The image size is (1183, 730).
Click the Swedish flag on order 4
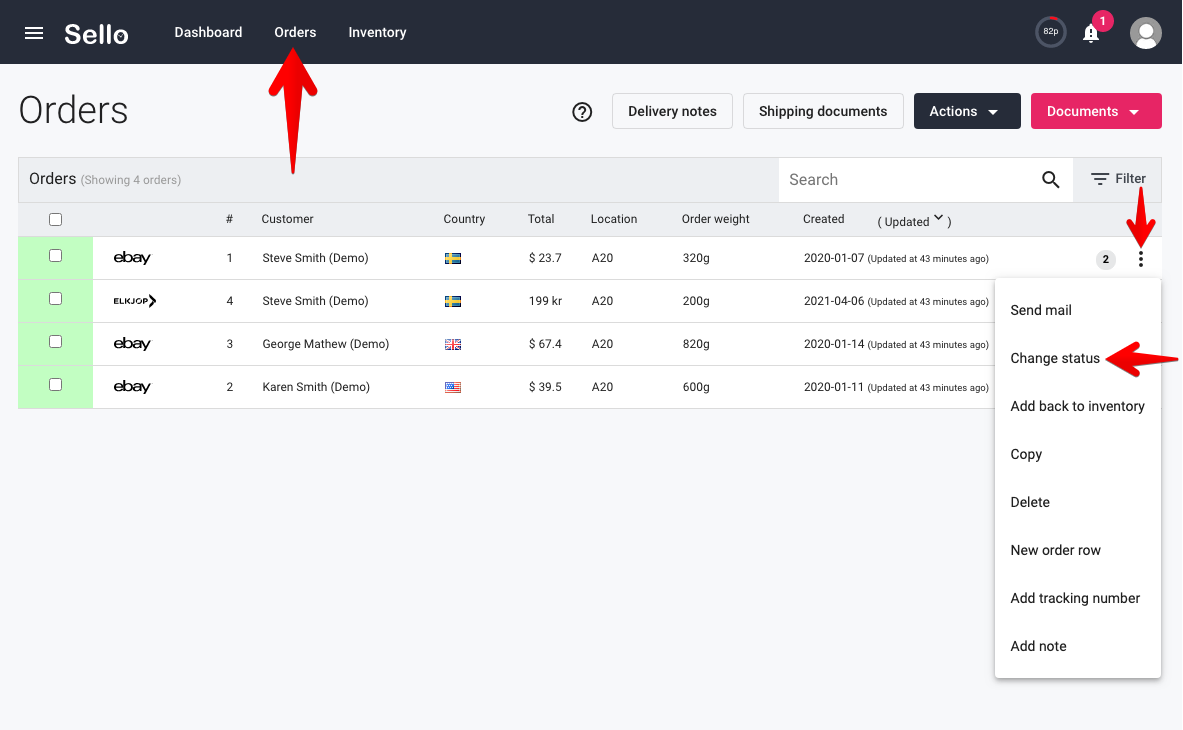coord(453,302)
